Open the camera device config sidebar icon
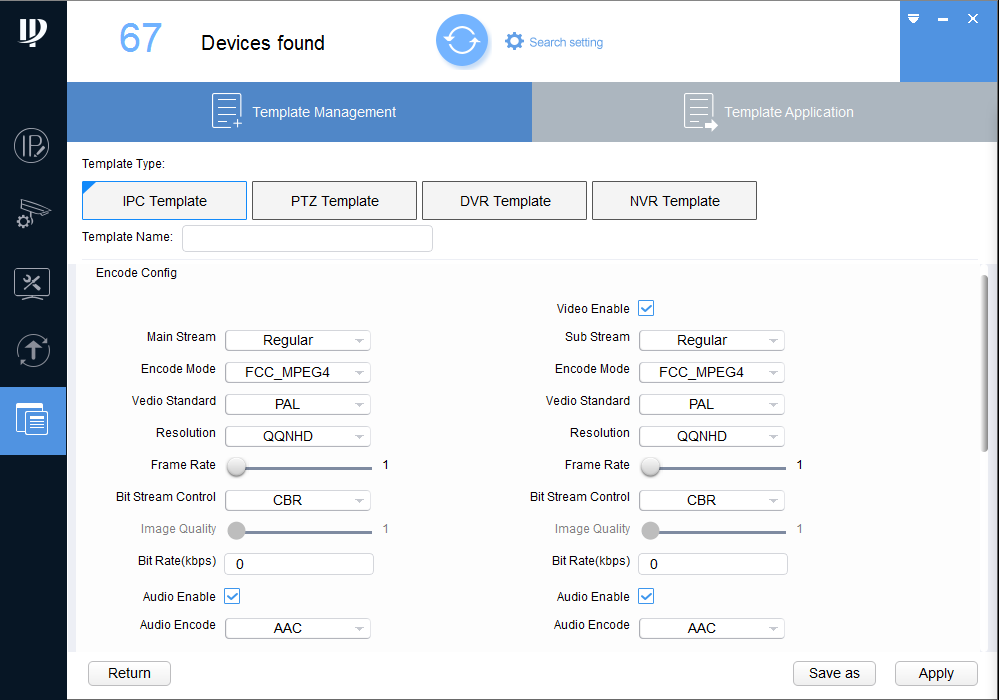 (x=32, y=214)
